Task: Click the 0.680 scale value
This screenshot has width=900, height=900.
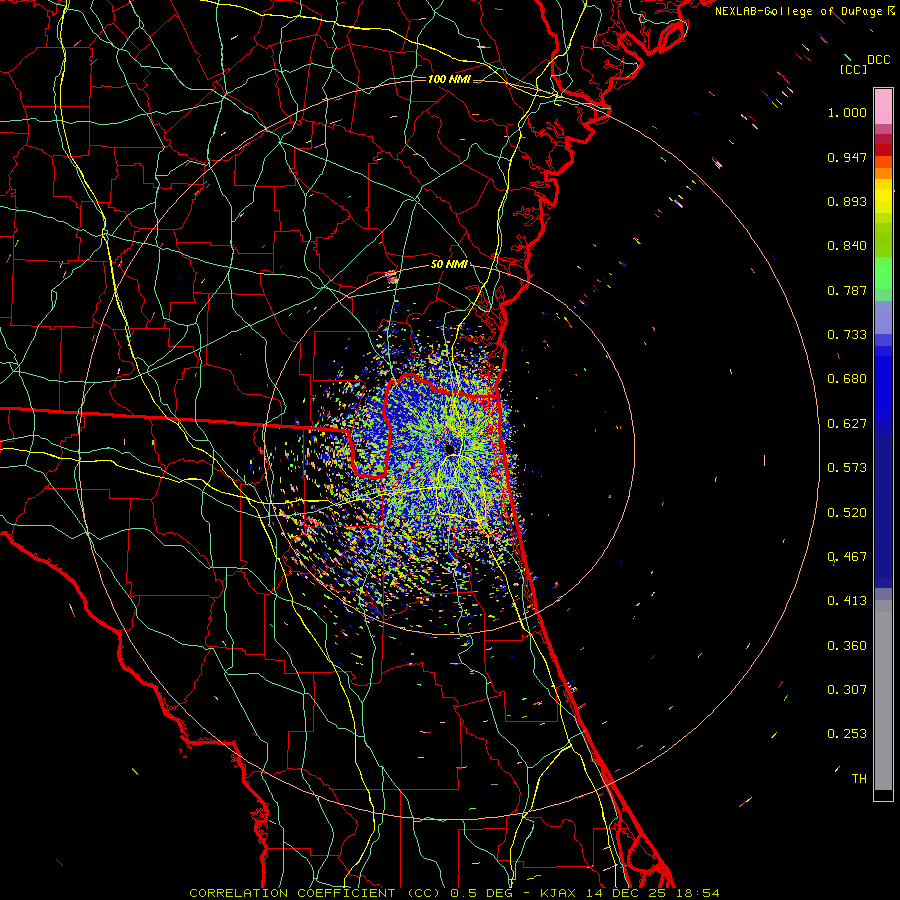Action: pos(847,379)
